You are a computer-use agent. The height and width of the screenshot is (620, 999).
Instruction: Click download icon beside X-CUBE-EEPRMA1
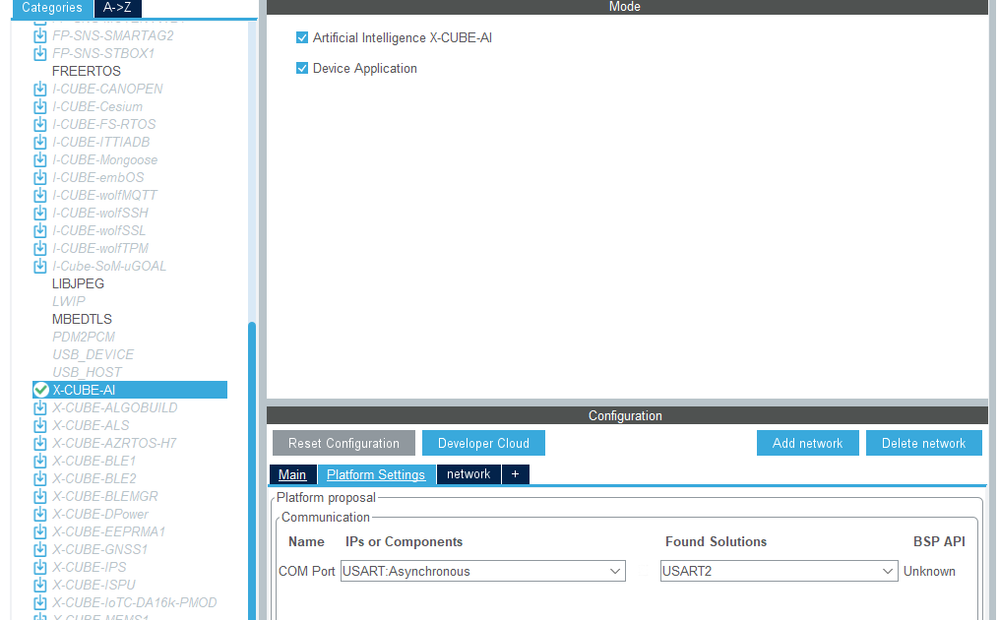tap(40, 531)
